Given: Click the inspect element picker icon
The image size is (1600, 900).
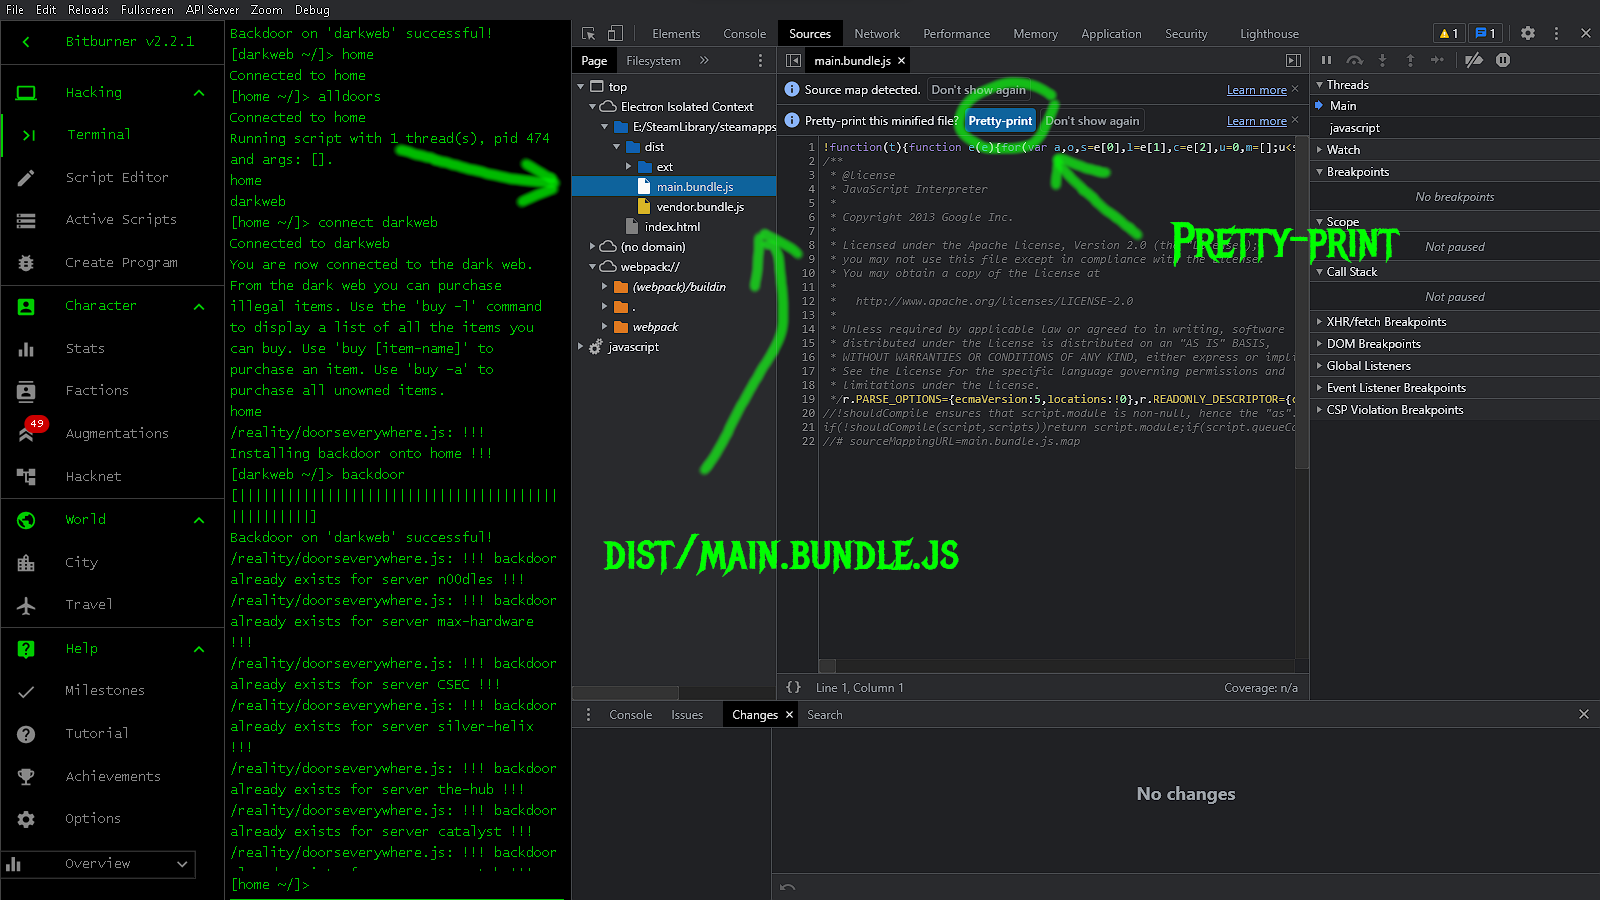Looking at the screenshot, I should [588, 33].
